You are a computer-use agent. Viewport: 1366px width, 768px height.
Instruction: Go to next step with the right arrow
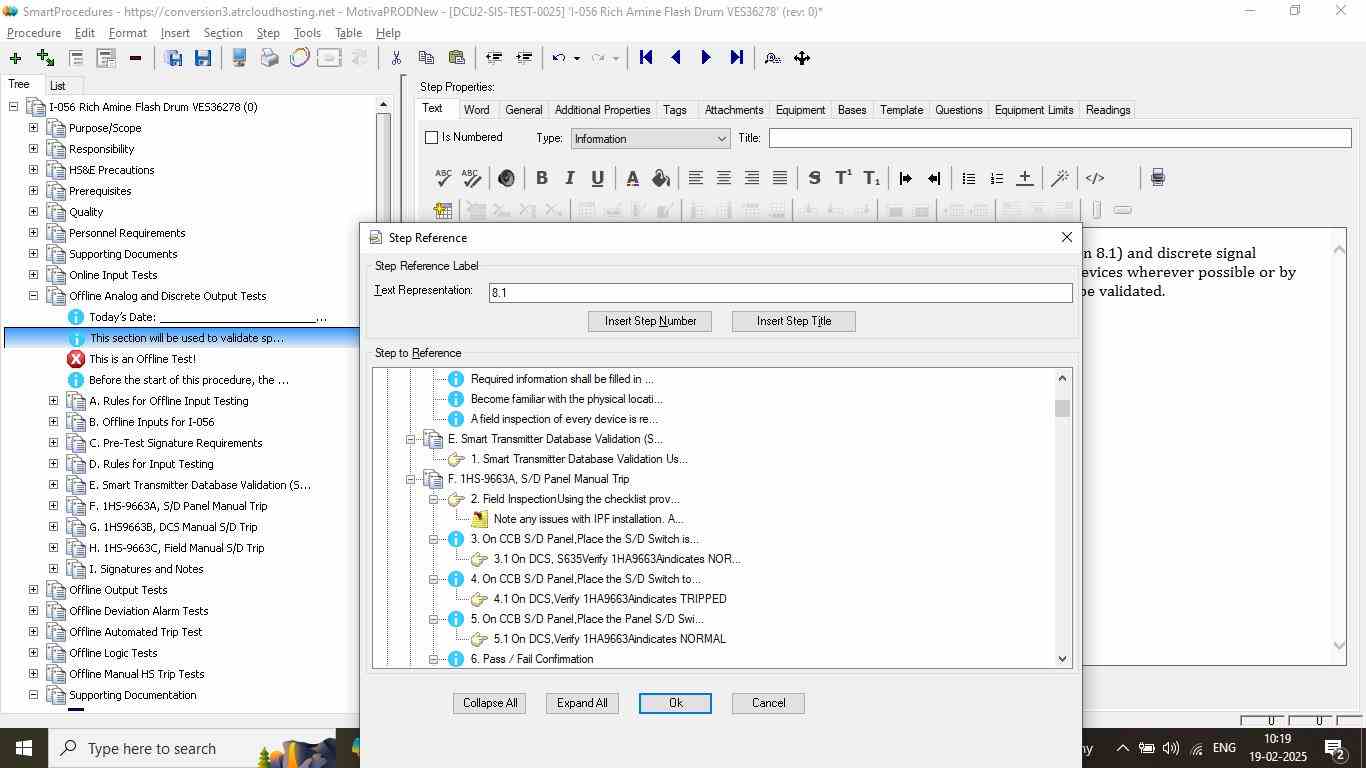(706, 58)
